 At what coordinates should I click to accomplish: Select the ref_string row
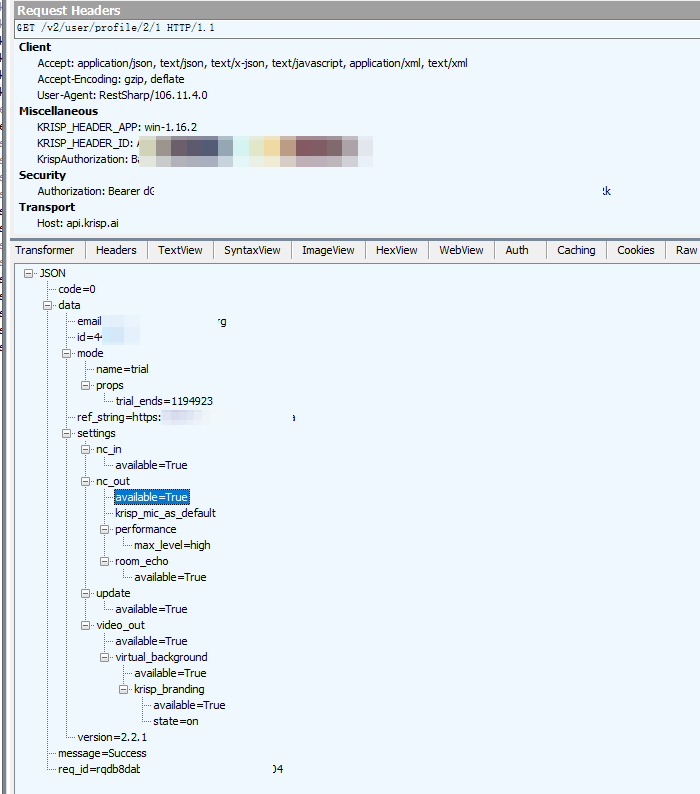(186, 417)
